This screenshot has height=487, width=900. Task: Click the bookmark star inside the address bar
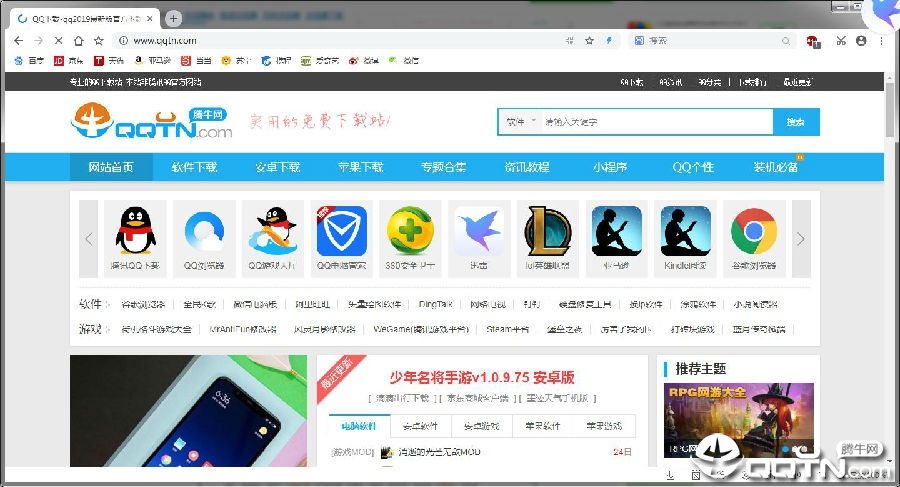589,41
